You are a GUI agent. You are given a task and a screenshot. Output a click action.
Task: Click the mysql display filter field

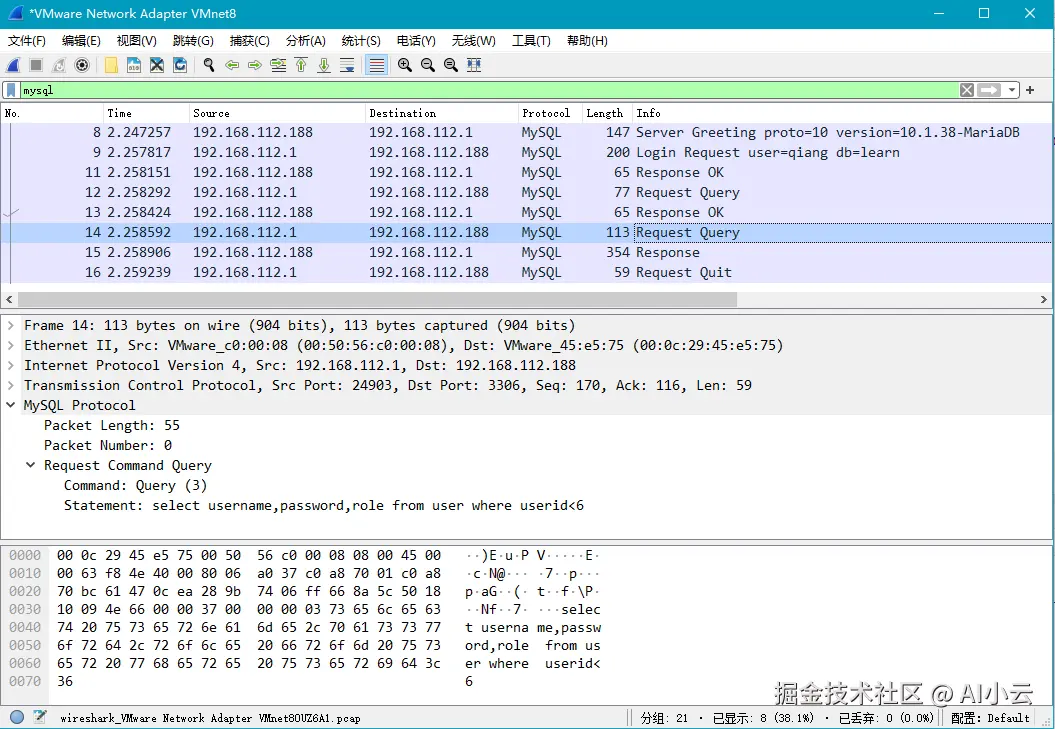(489, 90)
